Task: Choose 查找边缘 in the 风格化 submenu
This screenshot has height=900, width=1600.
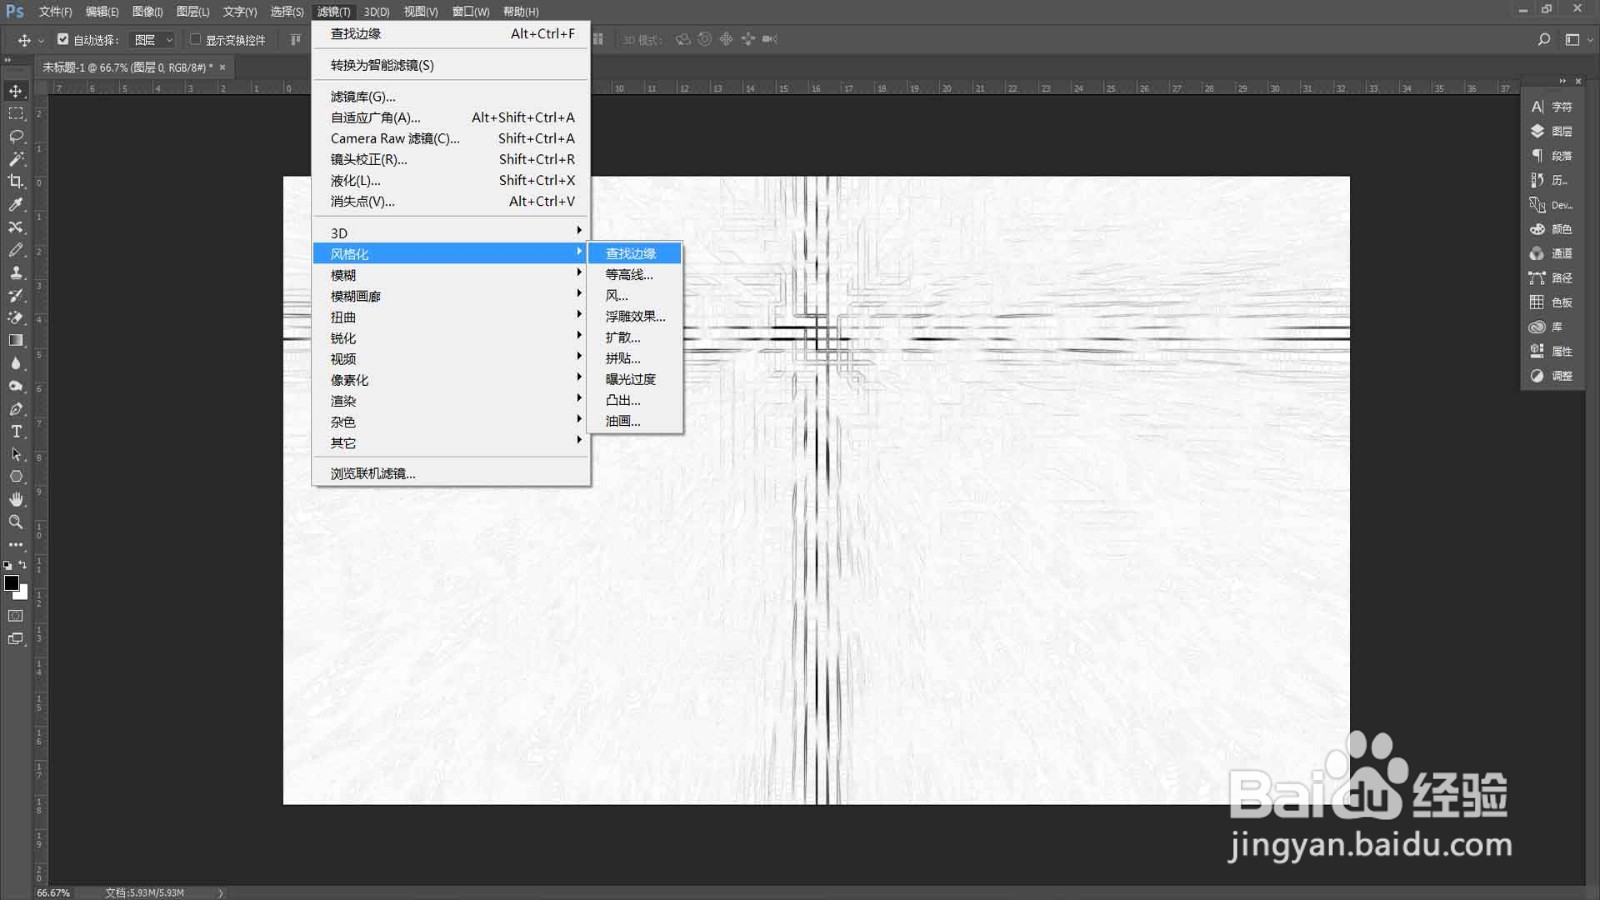Action: pos(635,254)
